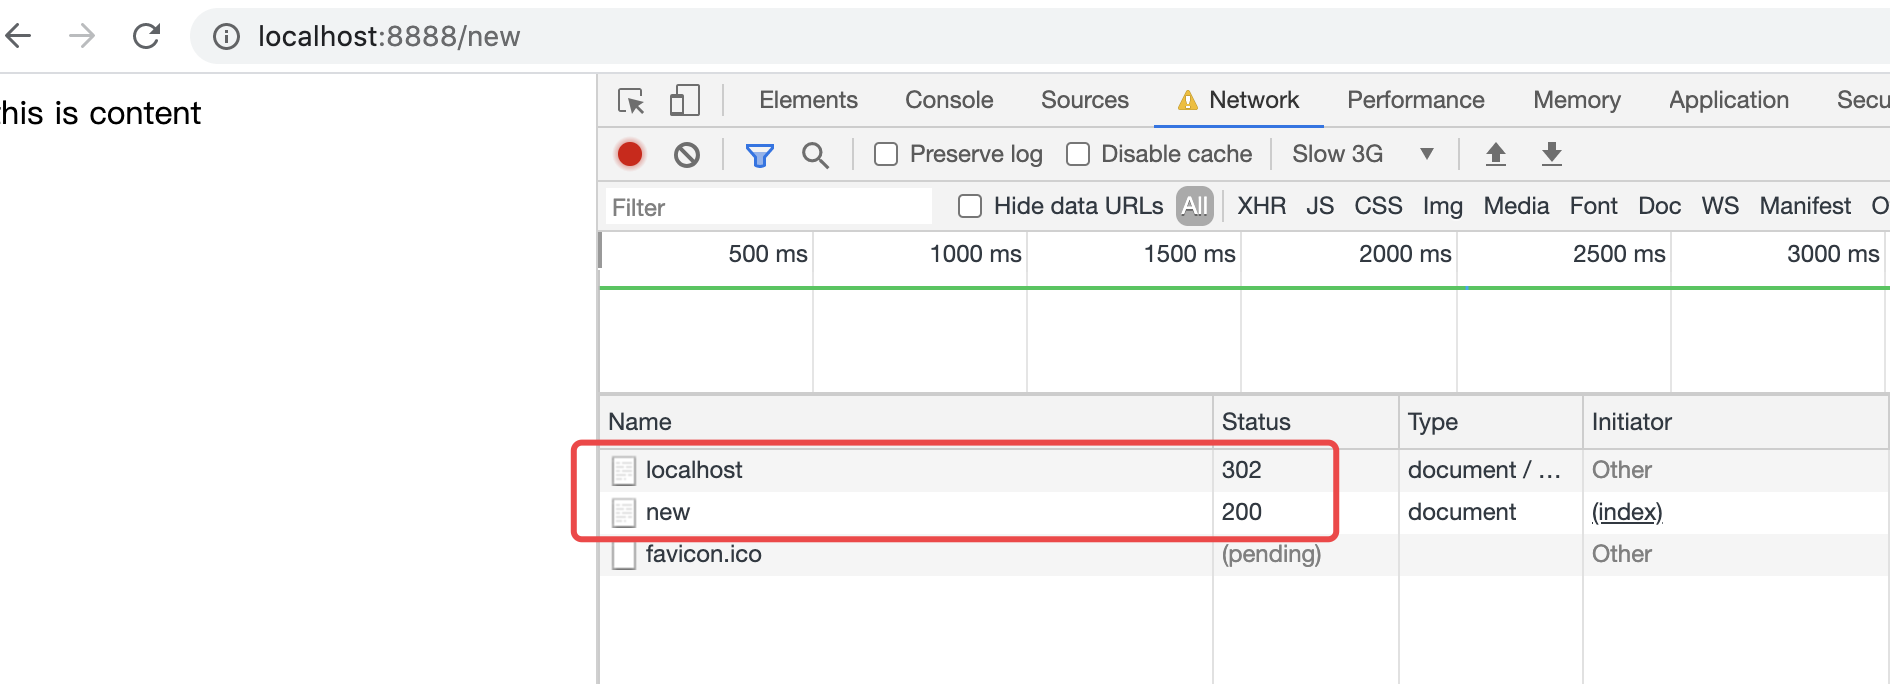The height and width of the screenshot is (684, 1890).
Task: Click the browser forward arrow
Action: 82,36
